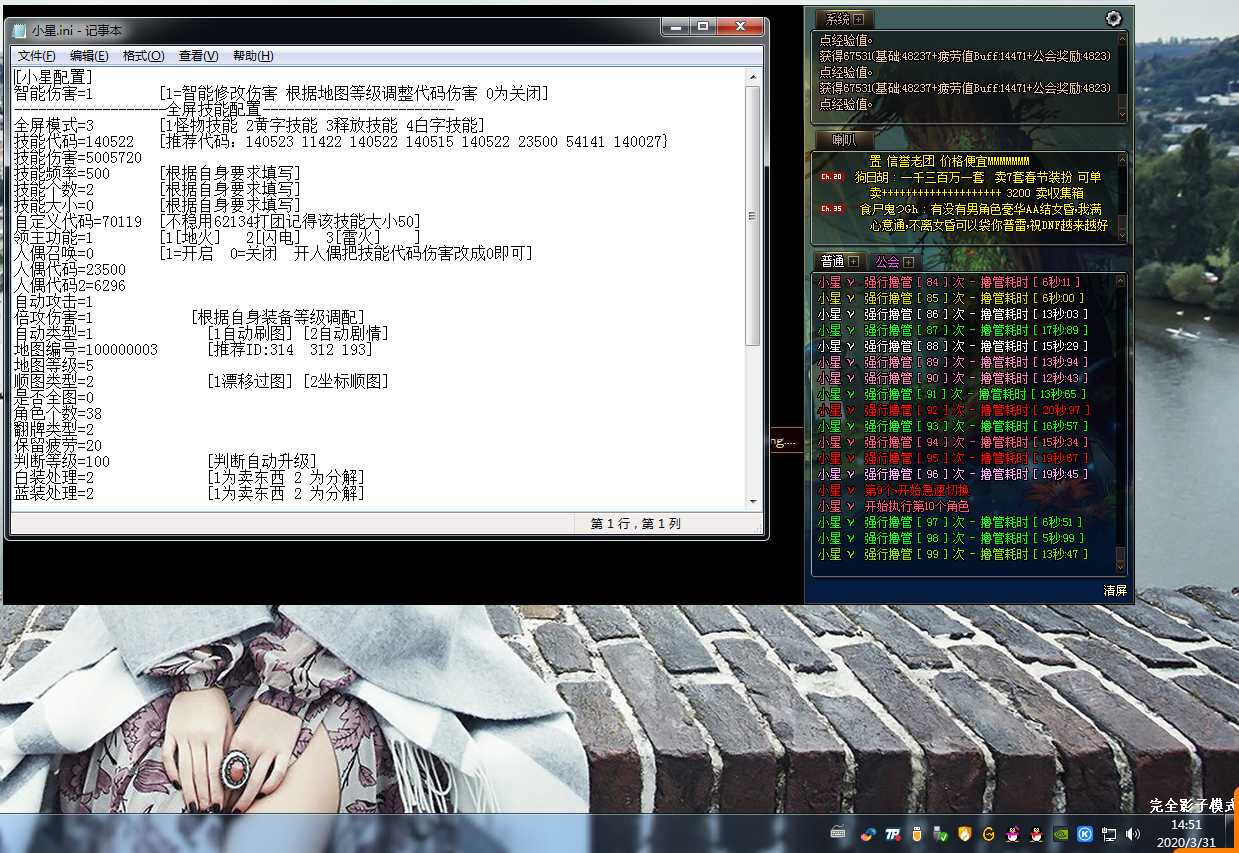Viewport: 1239px width, 853px height.
Task: Click the orange G tray icon
Action: point(988,833)
